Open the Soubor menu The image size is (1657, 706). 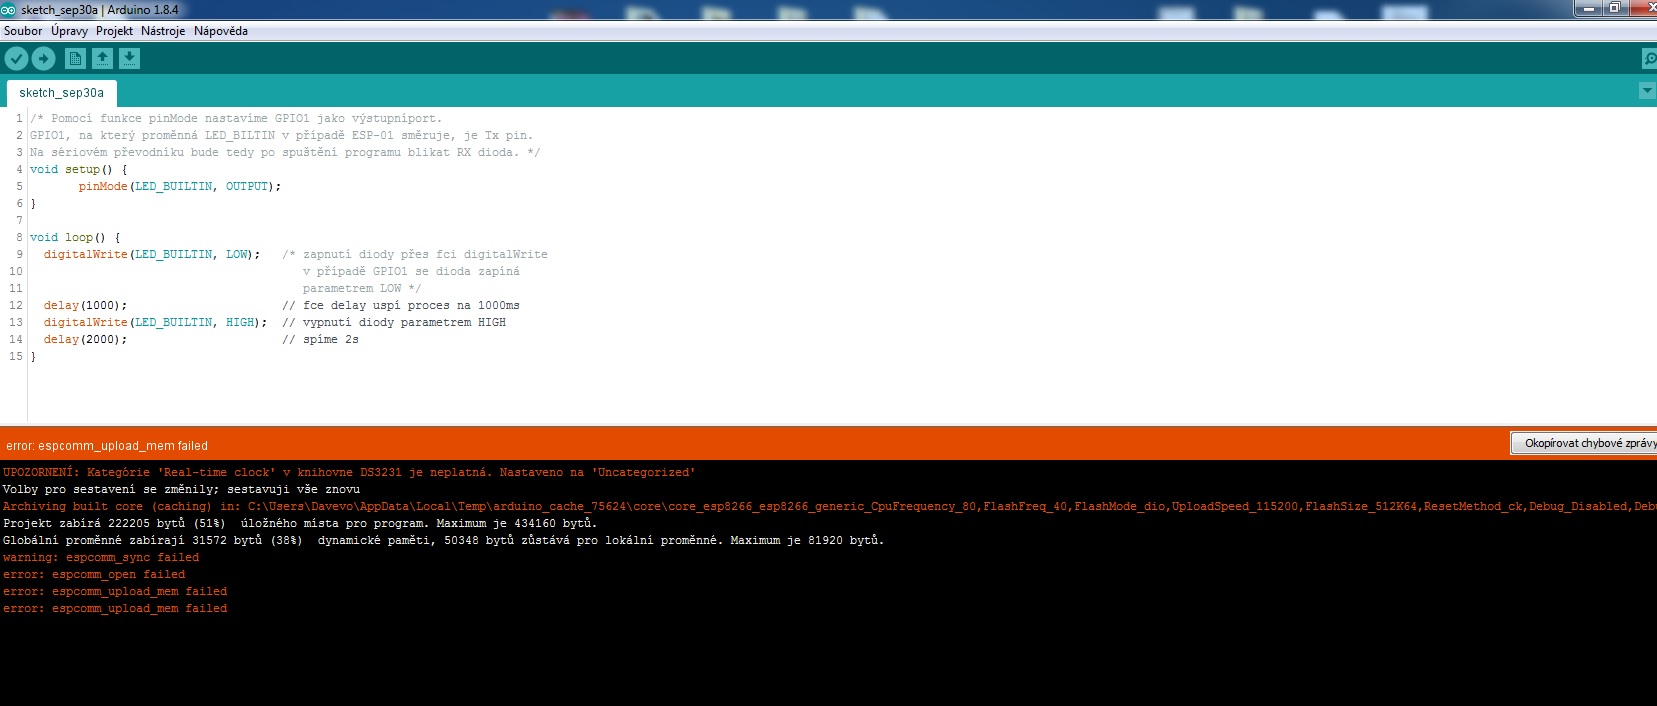tap(23, 31)
